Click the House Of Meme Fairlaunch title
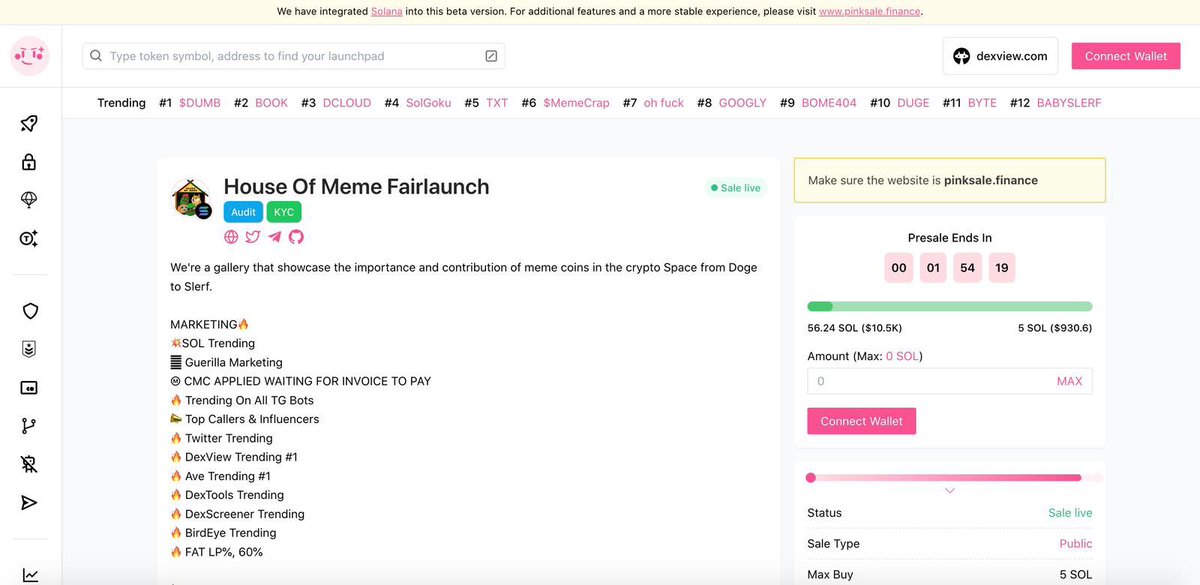Image resolution: width=1200 pixels, height=585 pixels. point(356,186)
